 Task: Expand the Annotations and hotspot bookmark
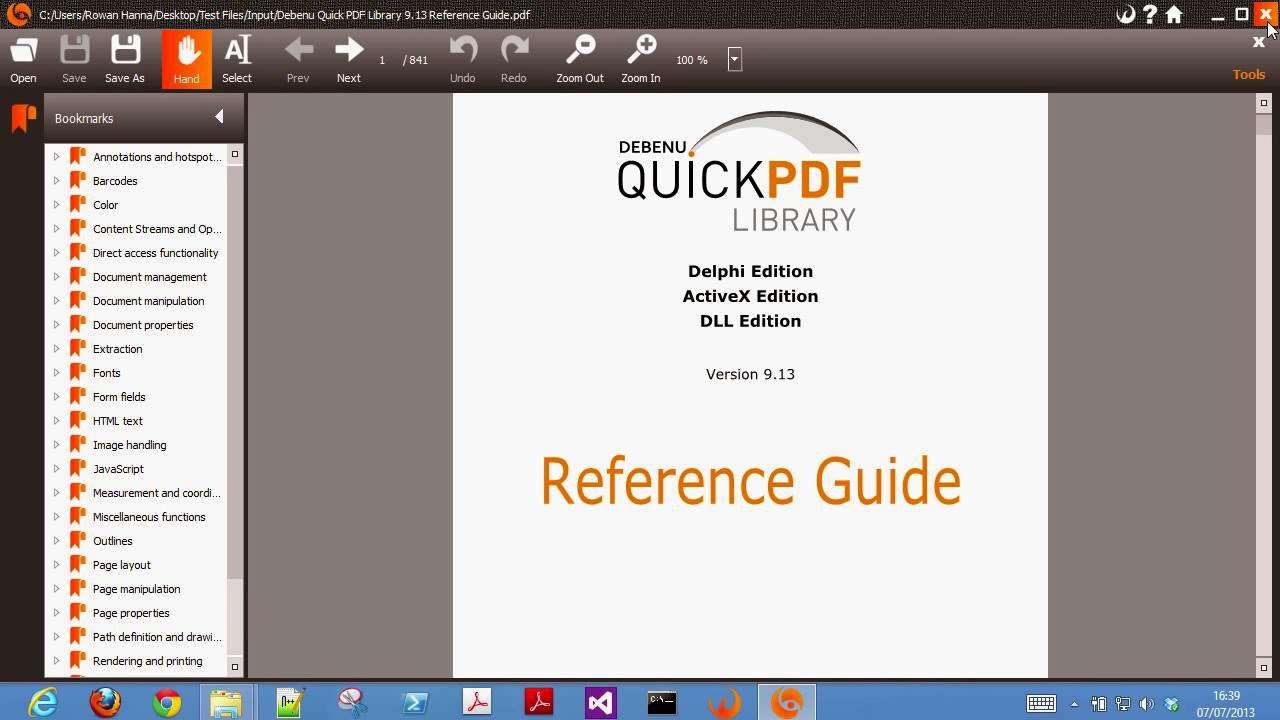pyautogui.click(x=56, y=157)
